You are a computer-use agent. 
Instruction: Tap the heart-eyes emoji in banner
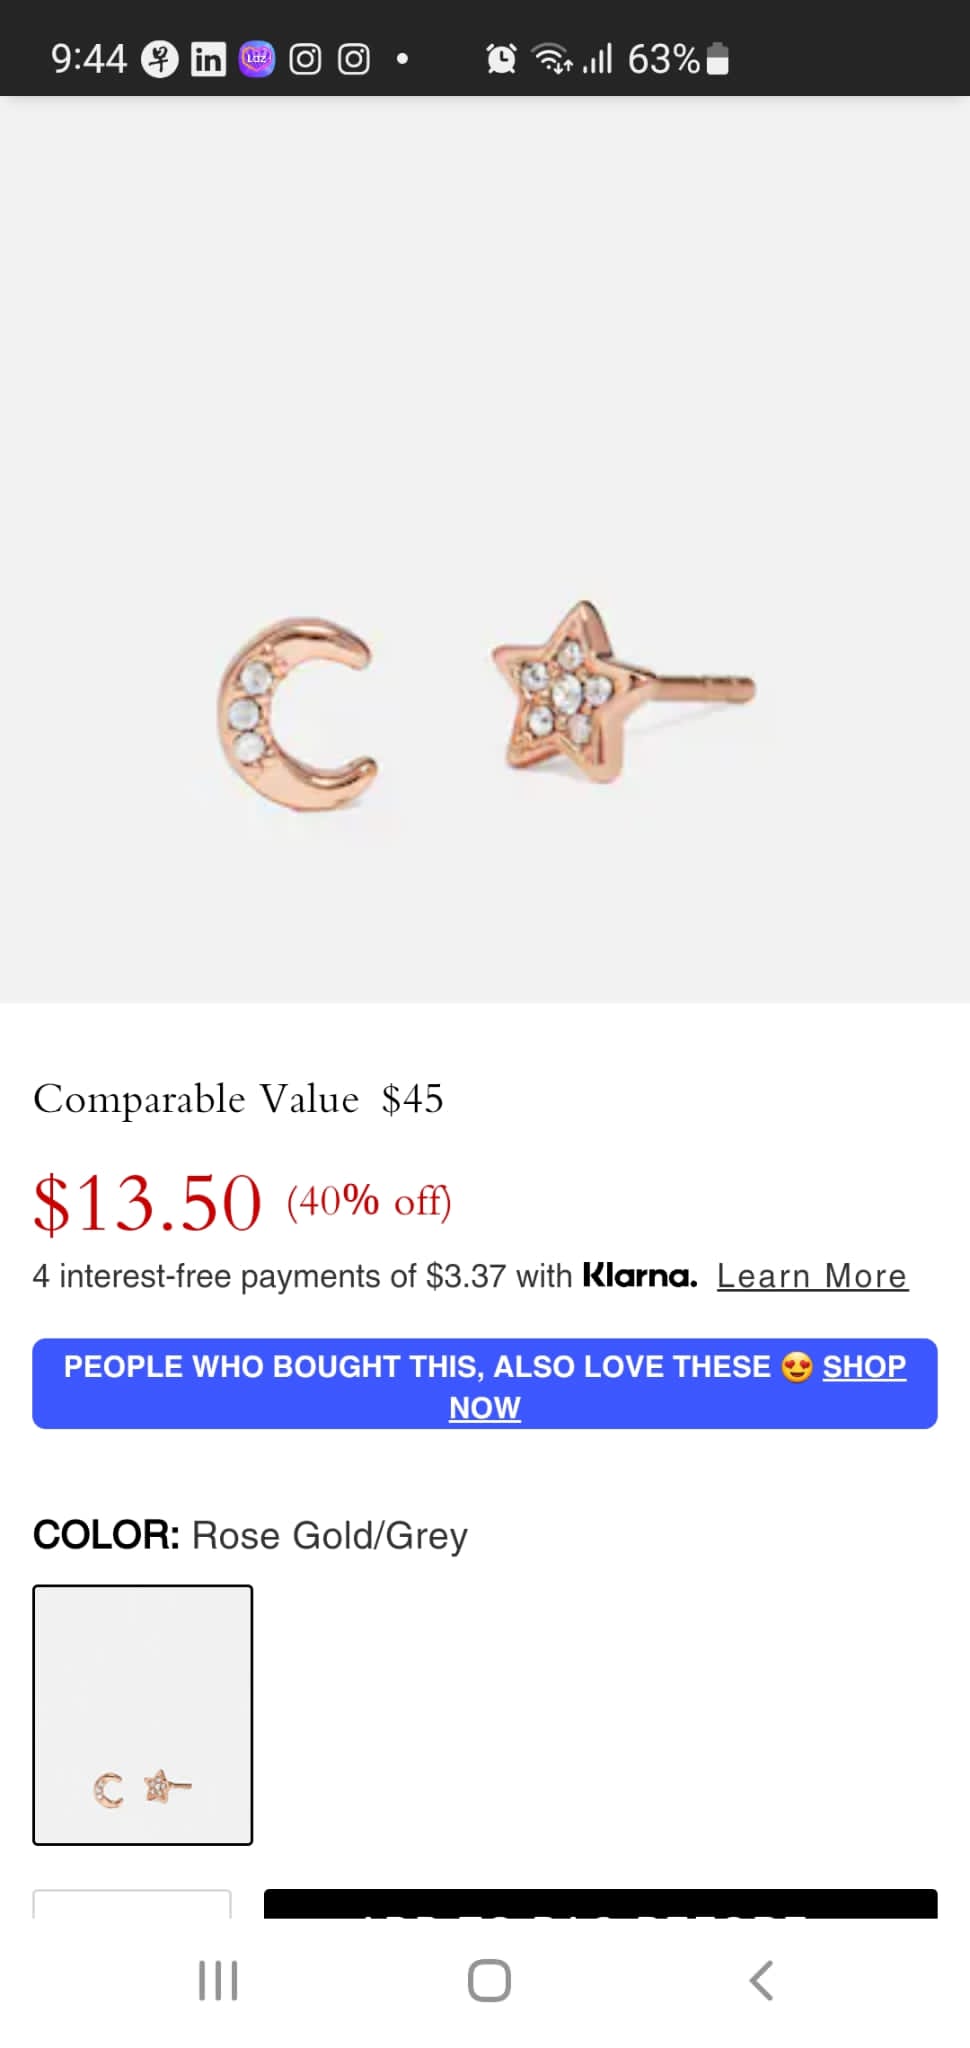click(797, 1366)
